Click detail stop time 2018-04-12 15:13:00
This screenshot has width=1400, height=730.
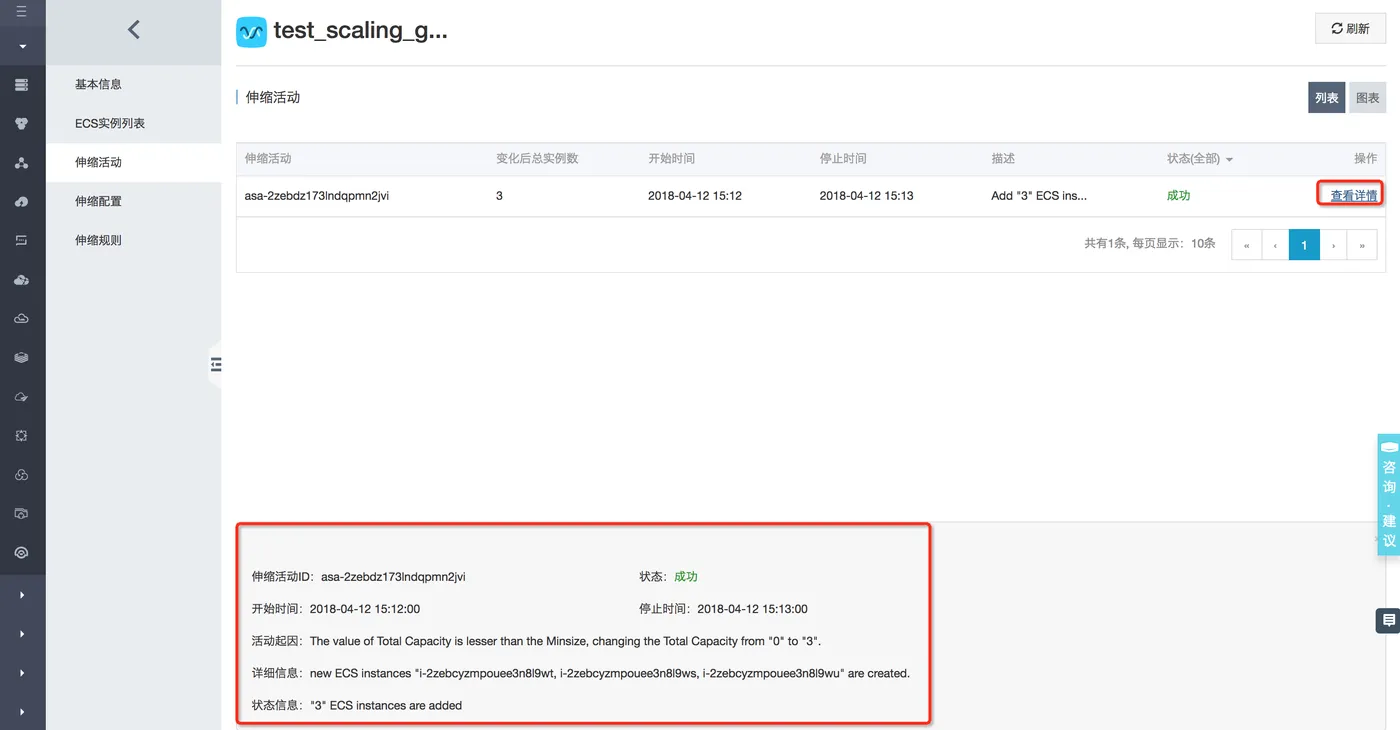pyautogui.click(x=752, y=609)
